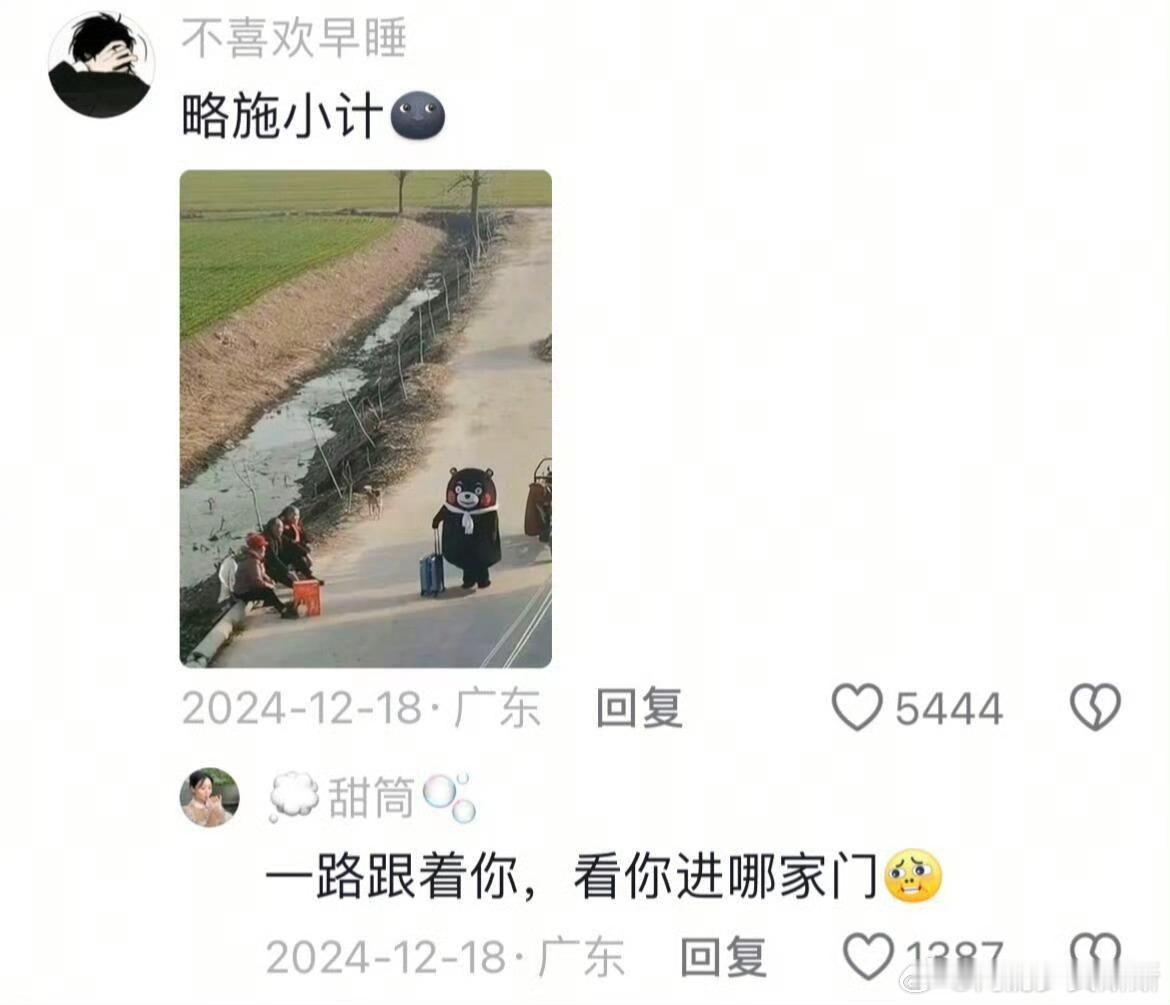The image size is (1170, 1005).
Task: Reply to the 略施小计 comment
Action: pyautogui.click(x=639, y=707)
